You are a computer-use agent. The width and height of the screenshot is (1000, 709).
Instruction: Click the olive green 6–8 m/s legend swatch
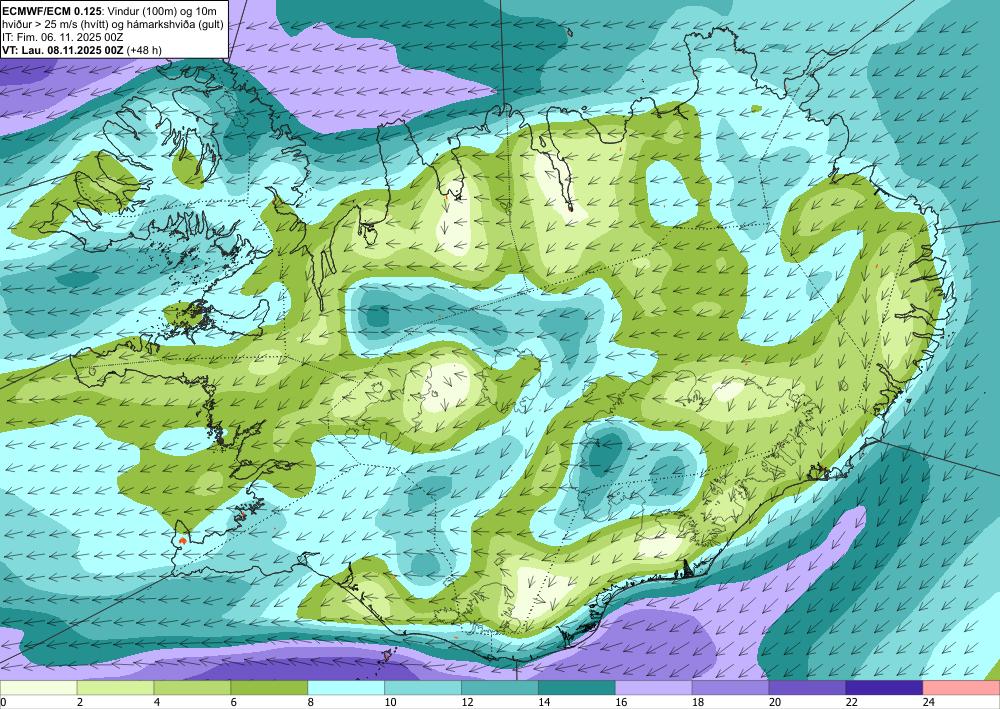(x=269, y=688)
